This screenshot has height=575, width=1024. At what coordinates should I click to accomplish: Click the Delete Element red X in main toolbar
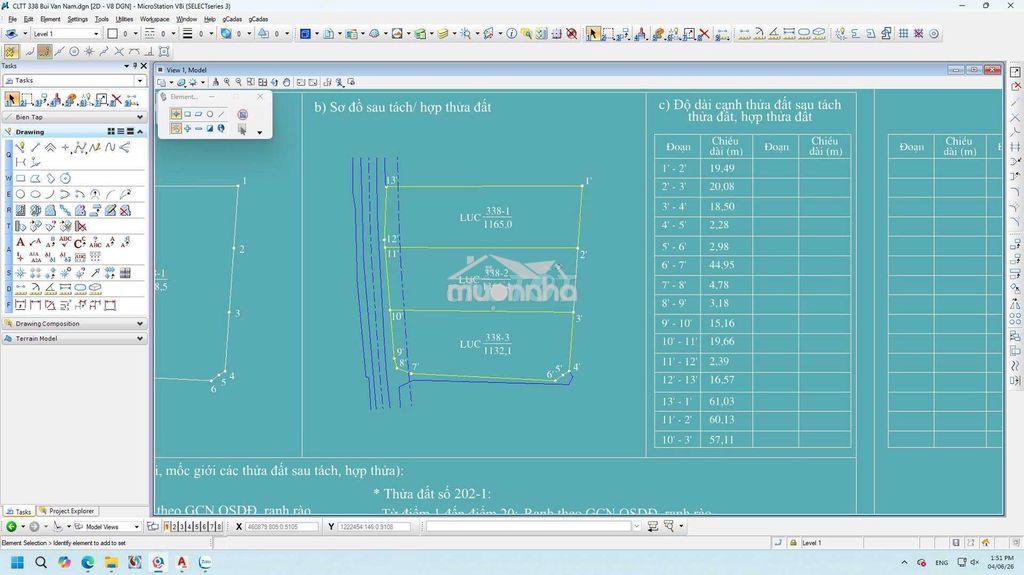coord(704,33)
